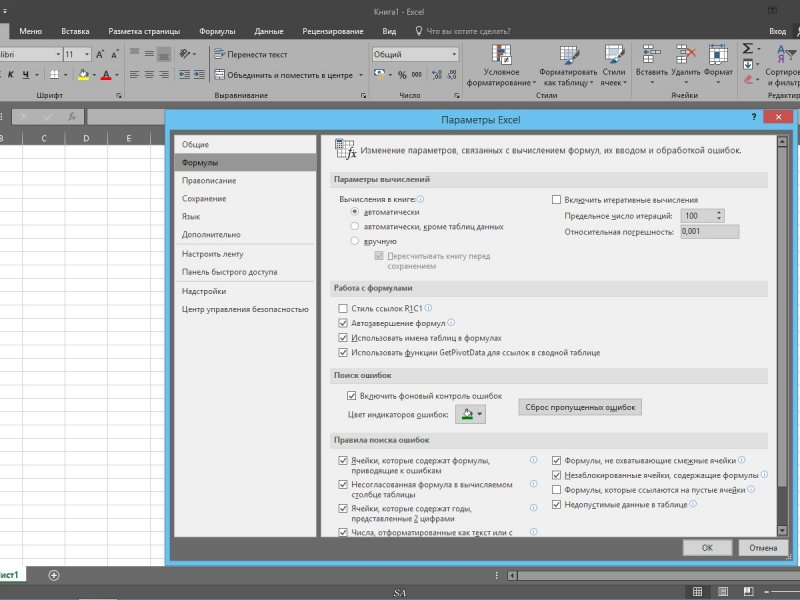The image size is (800, 600).
Task: Switch to the Рецензирование ribbon tab
Action: point(333,31)
